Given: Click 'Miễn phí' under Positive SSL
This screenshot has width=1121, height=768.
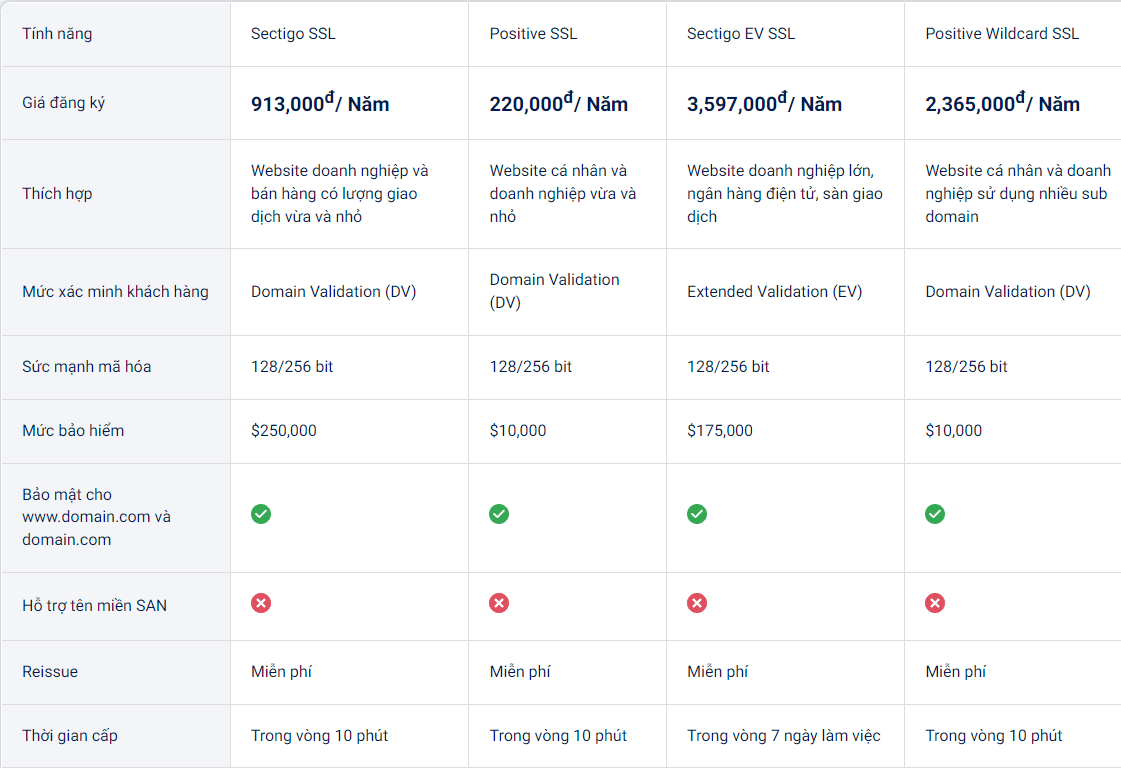Looking at the screenshot, I should (x=520, y=671).
